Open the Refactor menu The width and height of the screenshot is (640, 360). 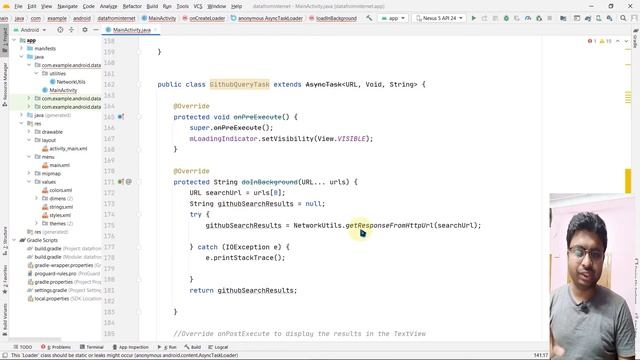pyautogui.click(x=132, y=6)
